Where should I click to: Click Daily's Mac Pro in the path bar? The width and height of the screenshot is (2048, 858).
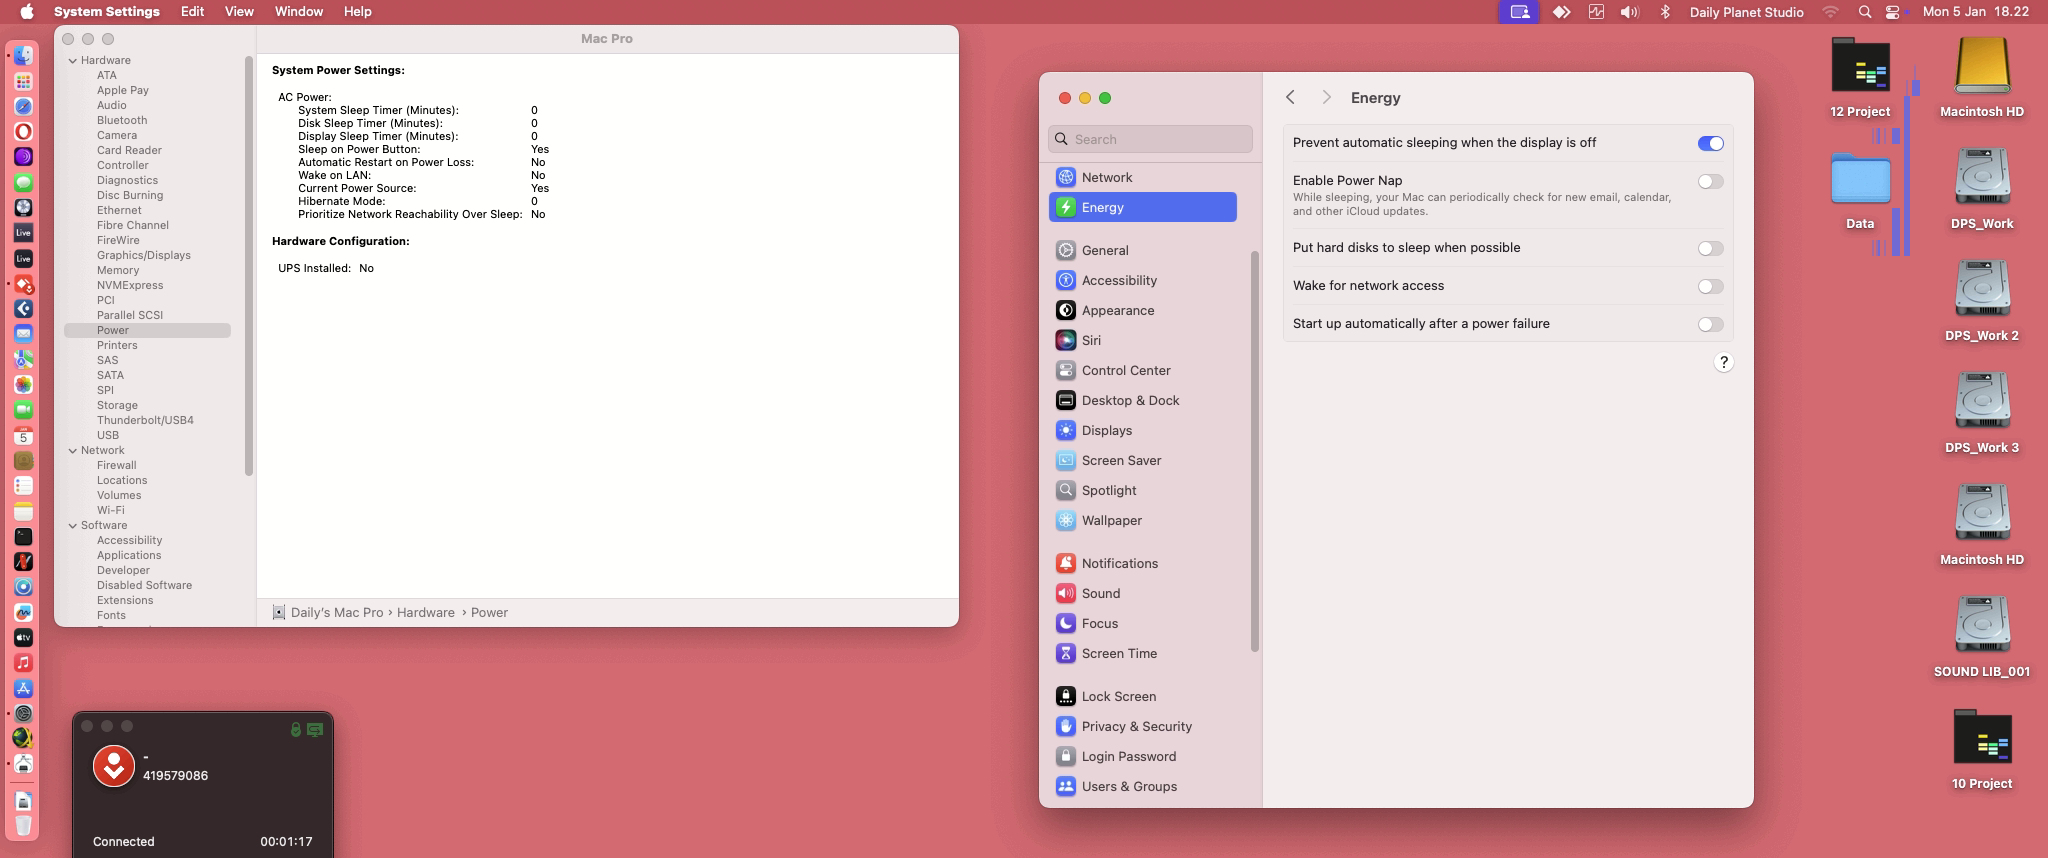click(328, 612)
